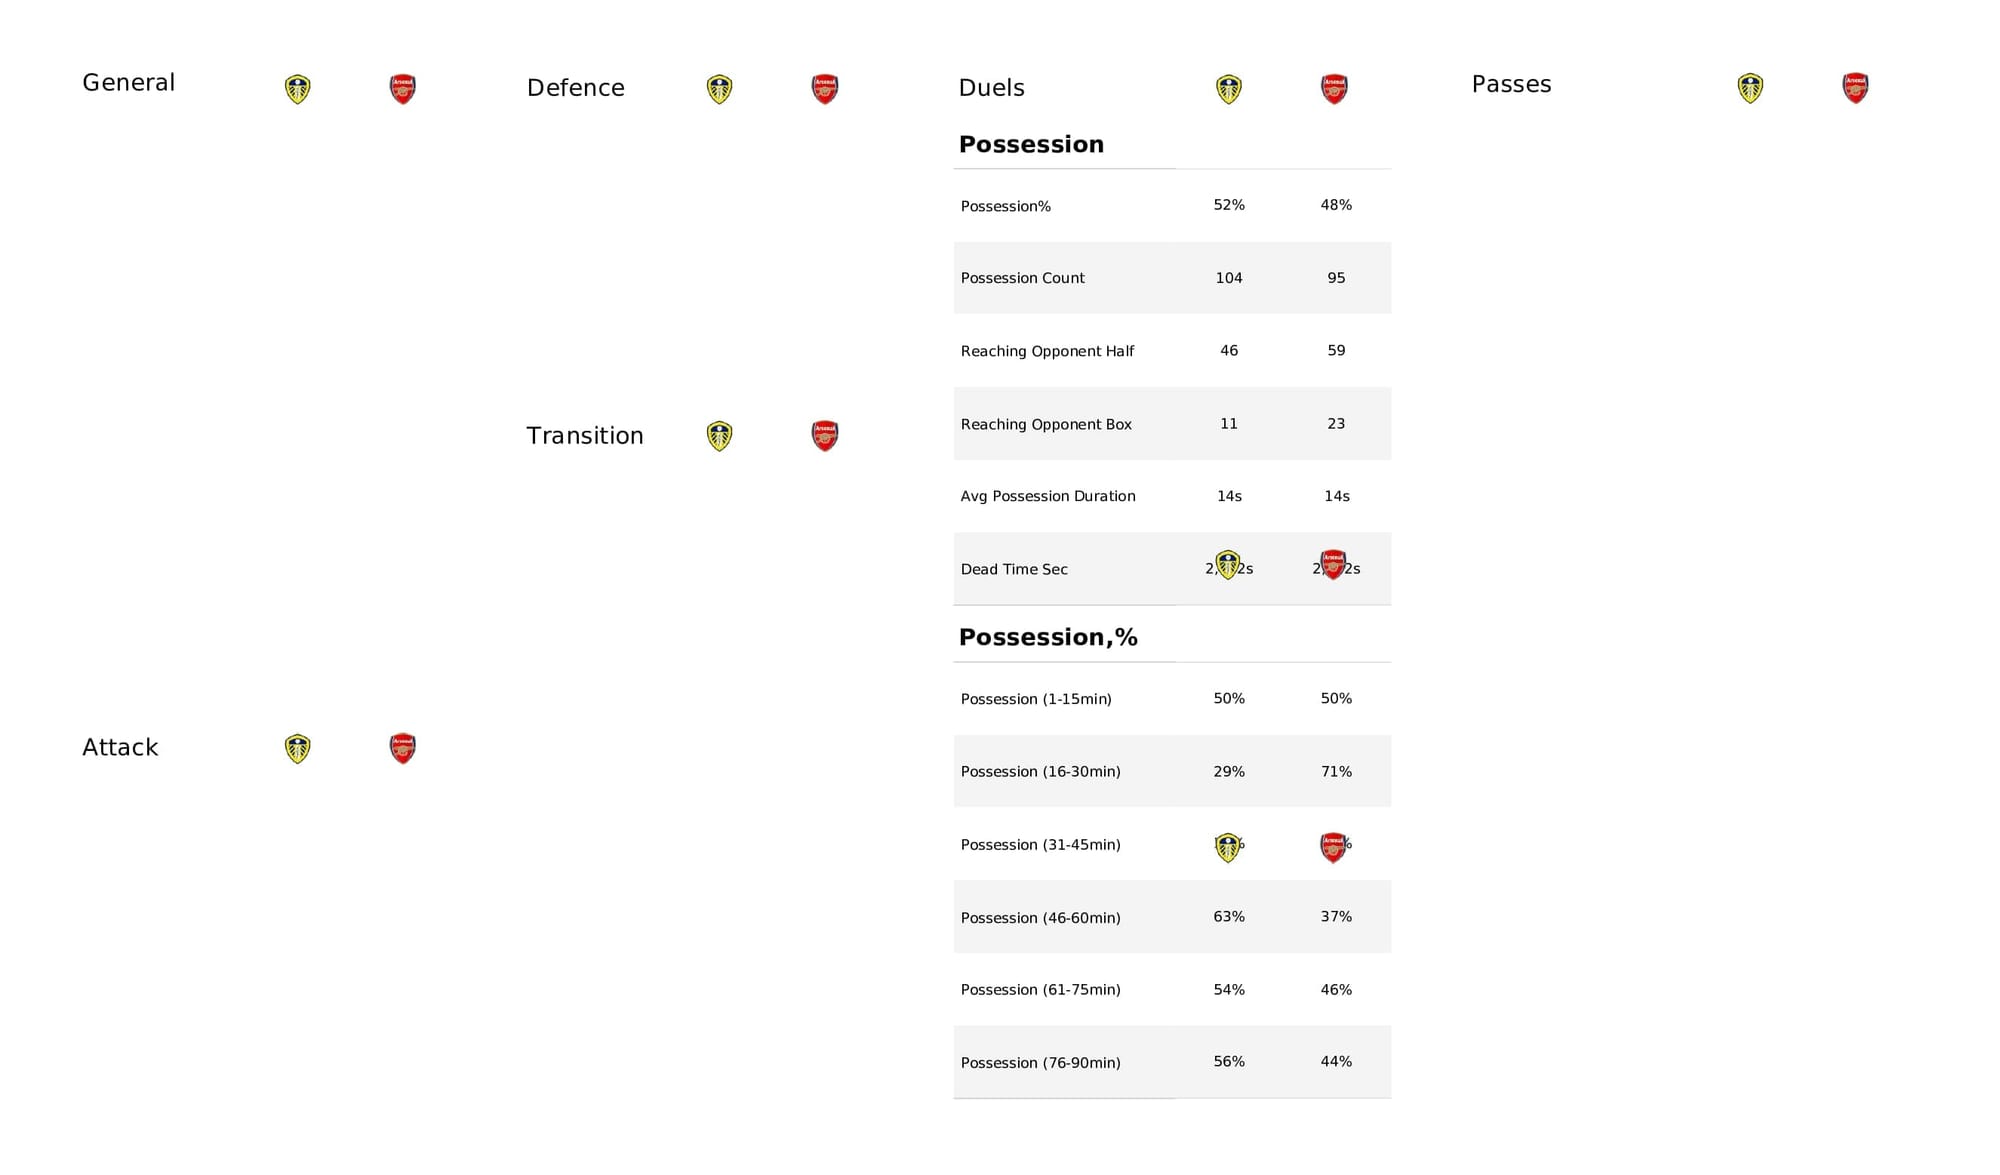Click the Possession header label

(x=1032, y=144)
